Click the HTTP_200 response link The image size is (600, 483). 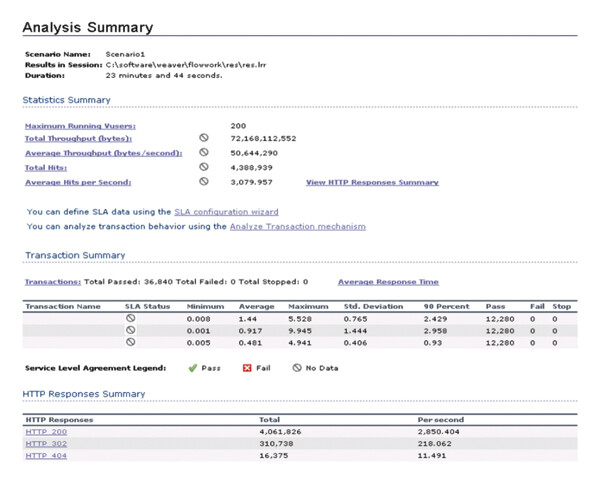click(46, 432)
